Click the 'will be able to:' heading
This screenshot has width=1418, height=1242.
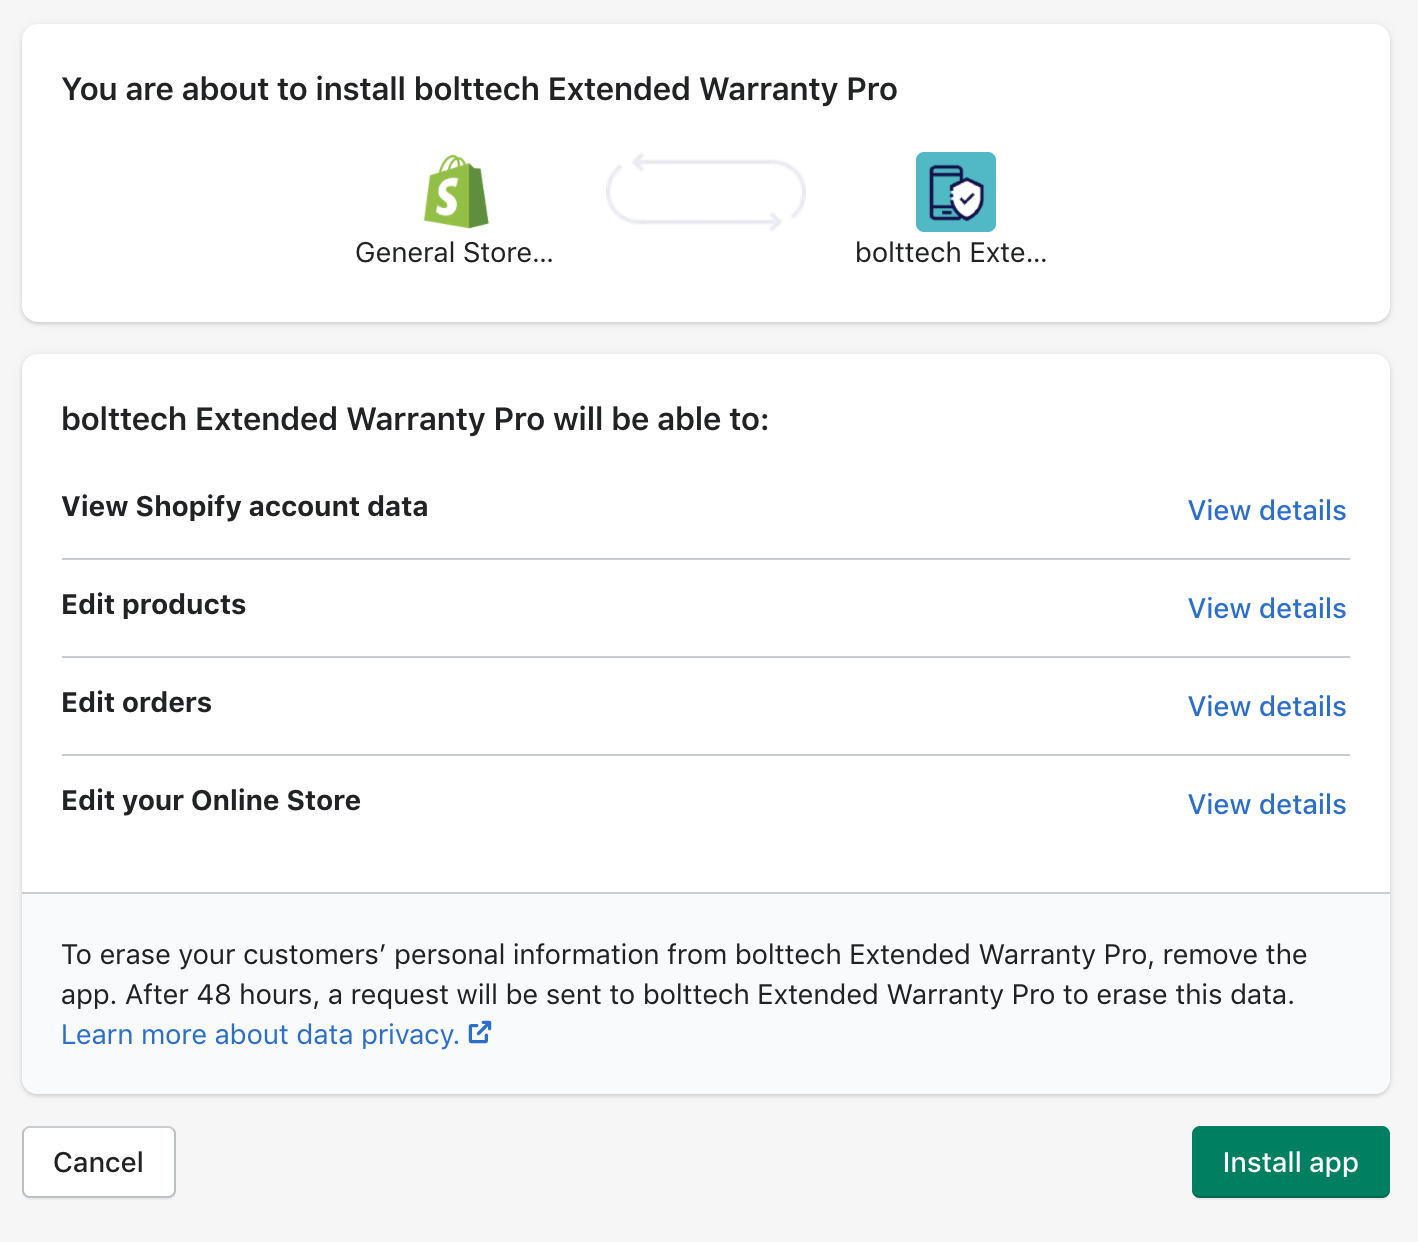coord(415,419)
